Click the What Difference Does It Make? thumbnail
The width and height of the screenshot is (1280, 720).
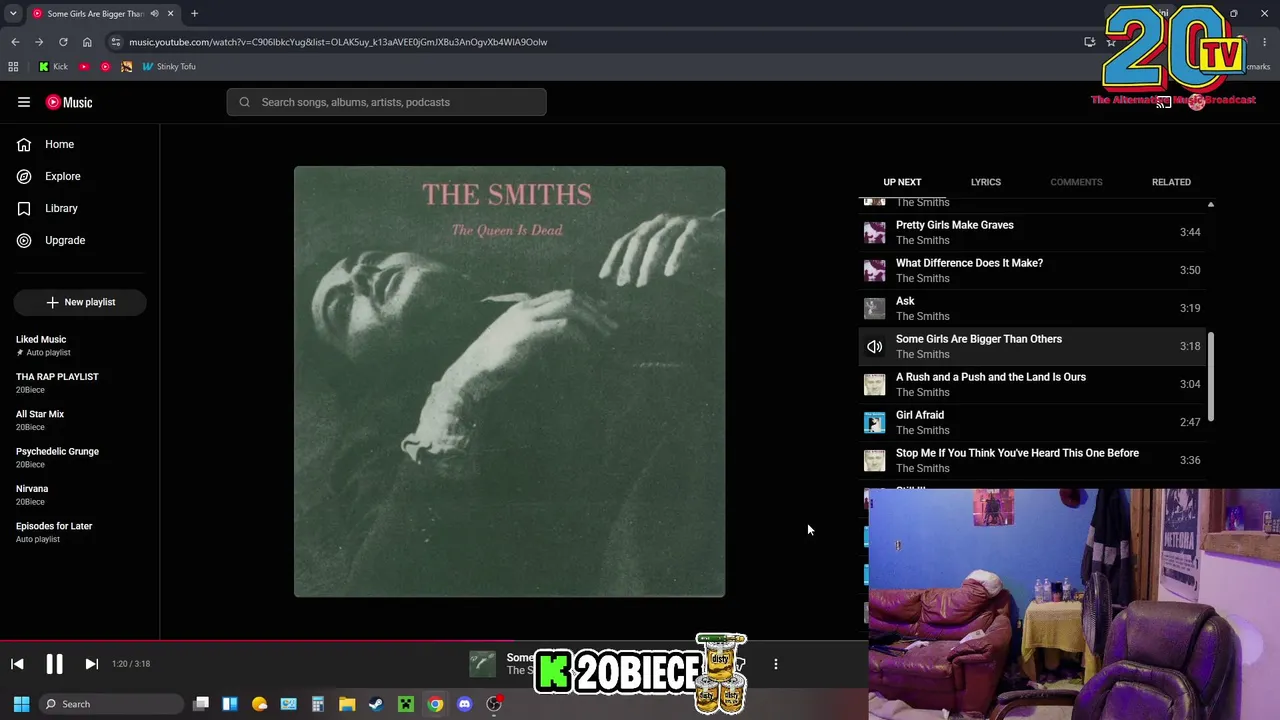[874, 270]
